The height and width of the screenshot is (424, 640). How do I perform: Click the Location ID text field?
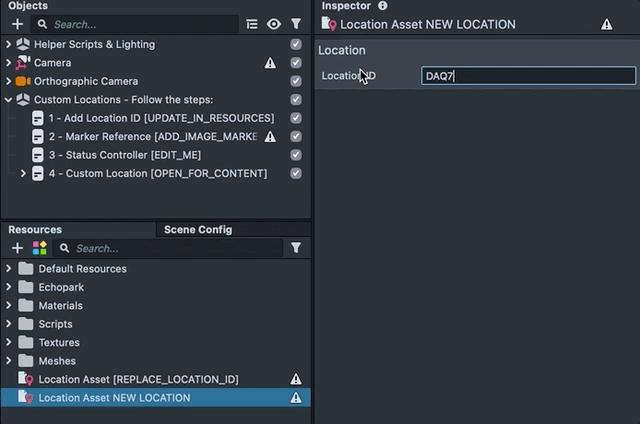(x=528, y=76)
